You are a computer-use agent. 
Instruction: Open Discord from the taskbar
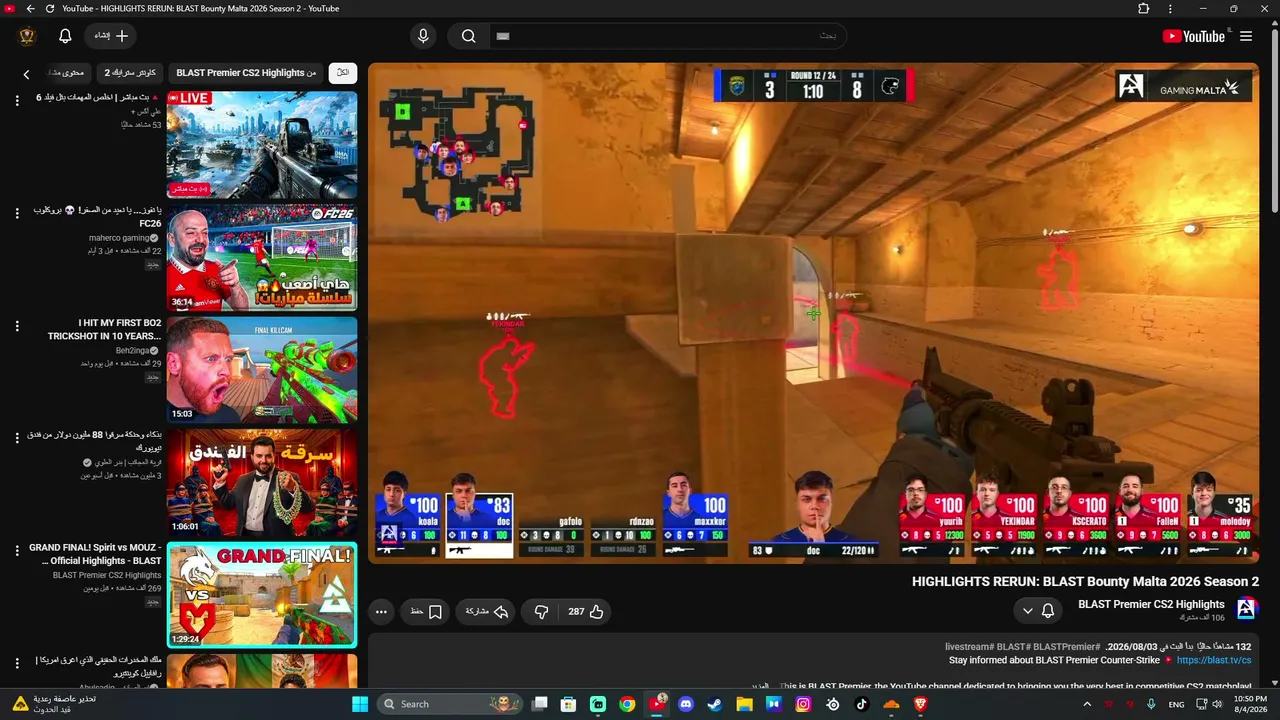click(686, 704)
